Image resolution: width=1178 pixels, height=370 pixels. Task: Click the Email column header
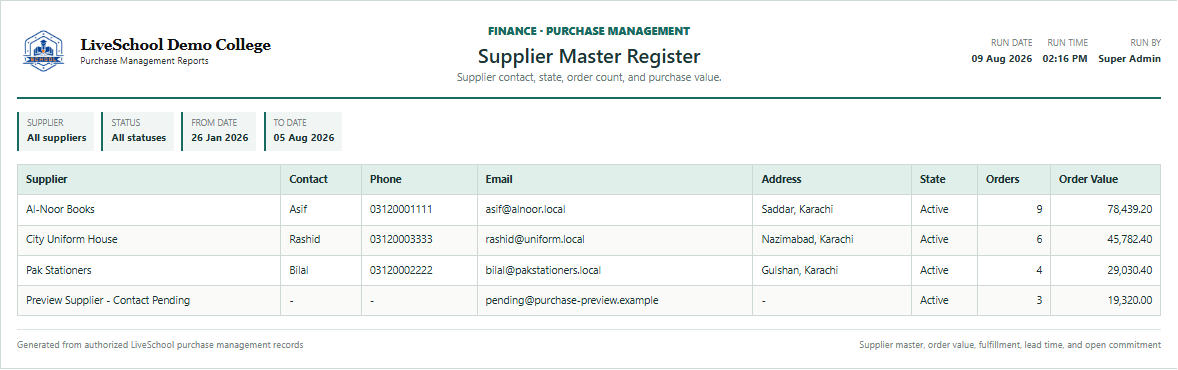[x=615, y=180]
